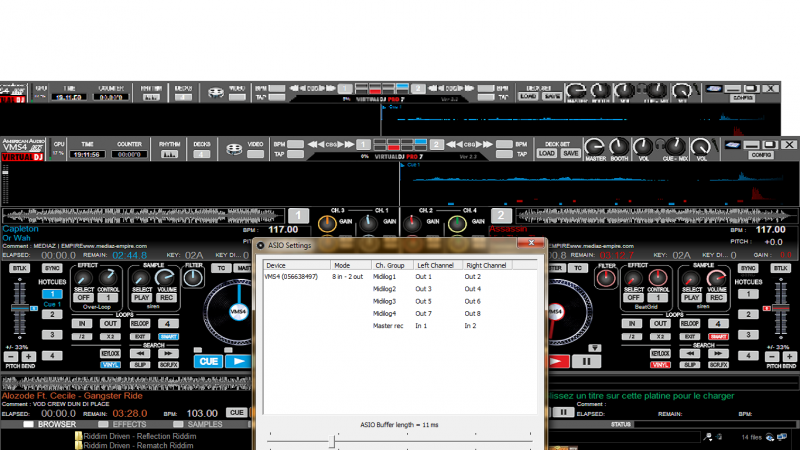
Task: Click the headphones icon near CUE-MIX
Action: (660, 143)
